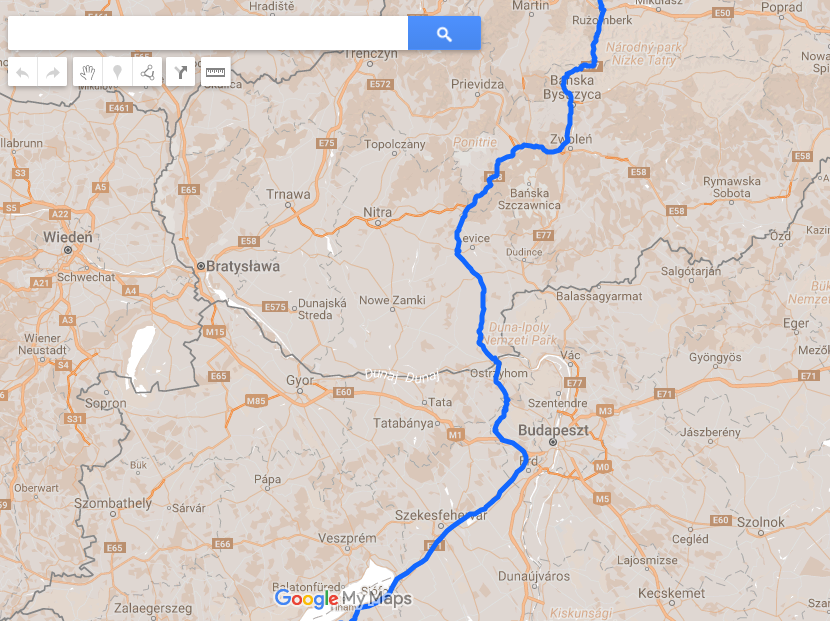The height and width of the screenshot is (621, 830).
Task: Click the blue route near Levice
Action: [x=457, y=238]
